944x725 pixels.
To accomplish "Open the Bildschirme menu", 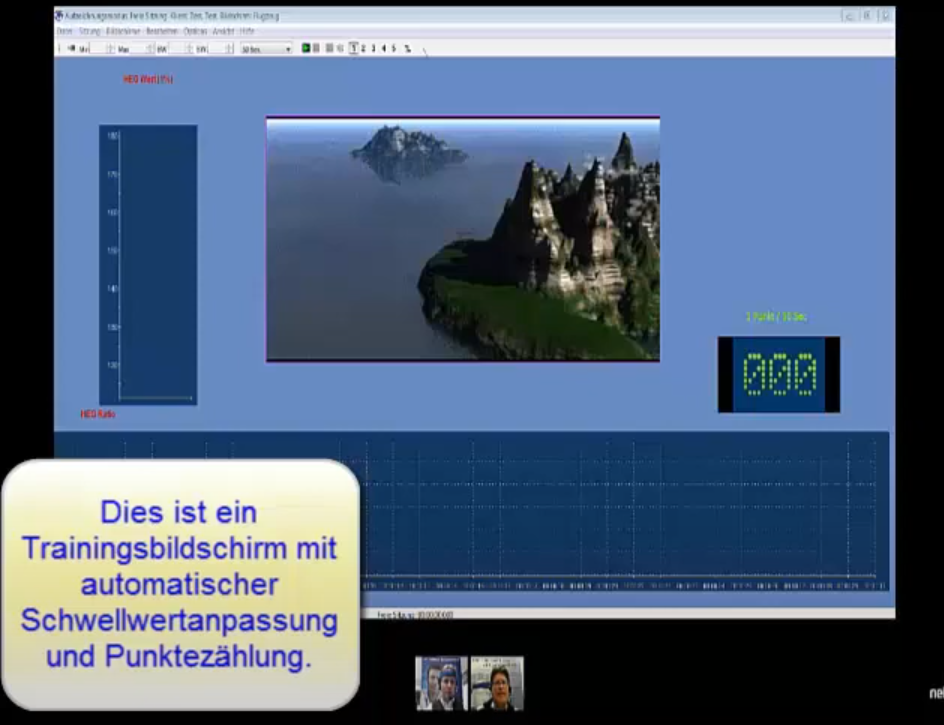I will tap(123, 31).
